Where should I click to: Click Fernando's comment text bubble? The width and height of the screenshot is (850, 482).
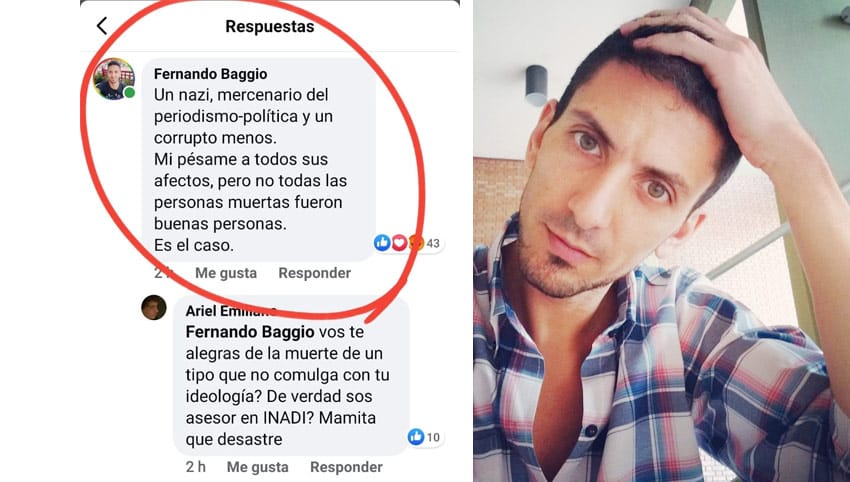[259, 159]
